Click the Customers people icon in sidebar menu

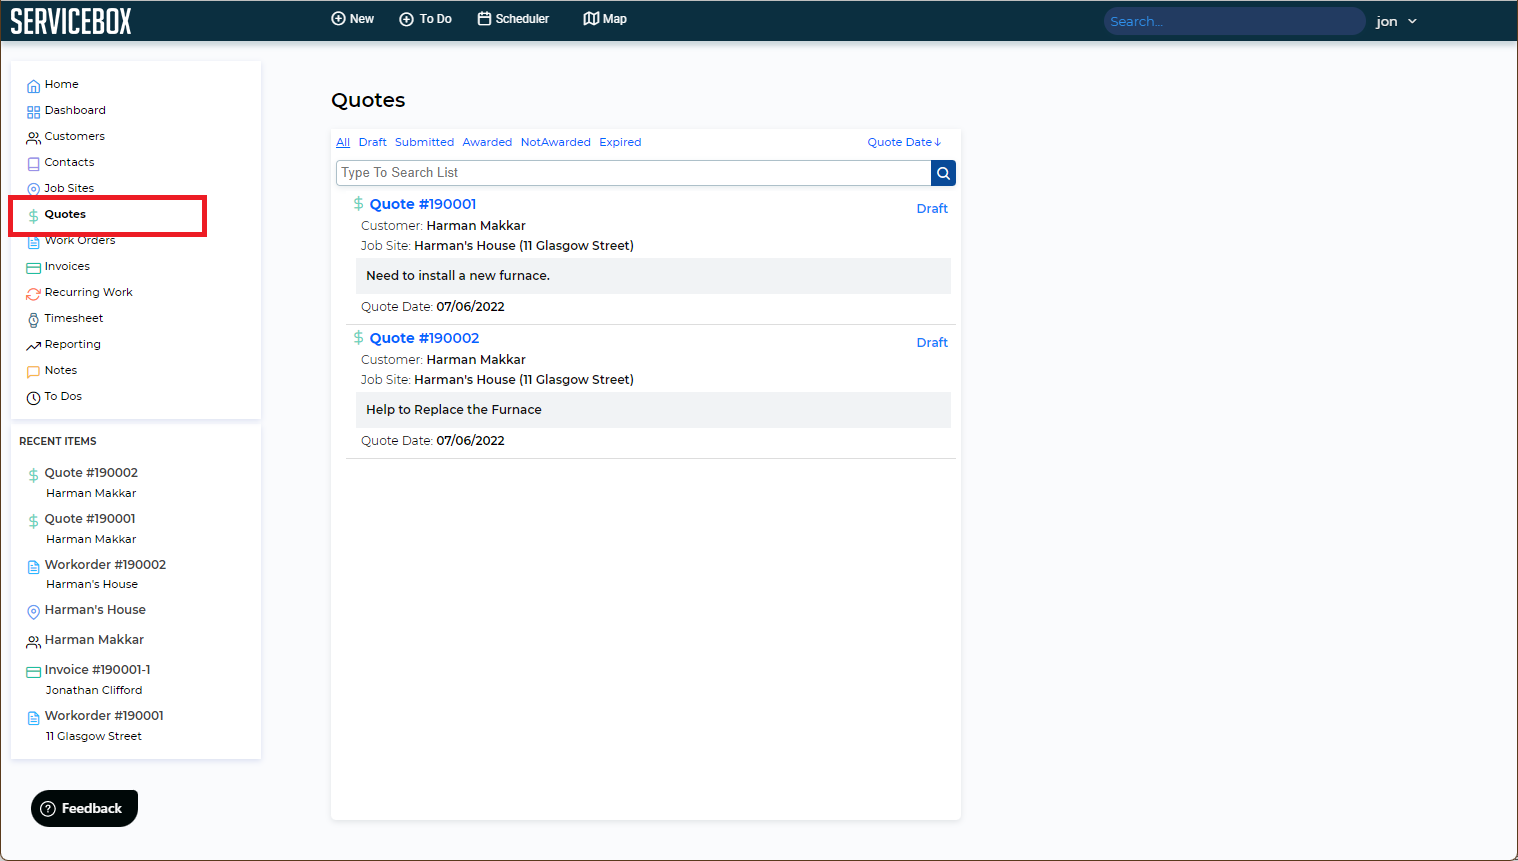(33, 138)
